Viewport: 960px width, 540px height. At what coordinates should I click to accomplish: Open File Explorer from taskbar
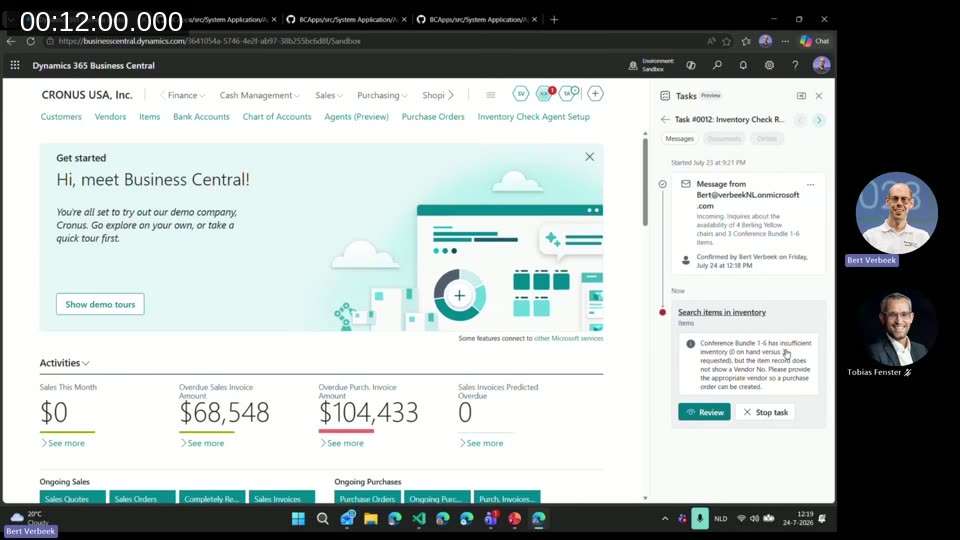pyautogui.click(x=370, y=519)
